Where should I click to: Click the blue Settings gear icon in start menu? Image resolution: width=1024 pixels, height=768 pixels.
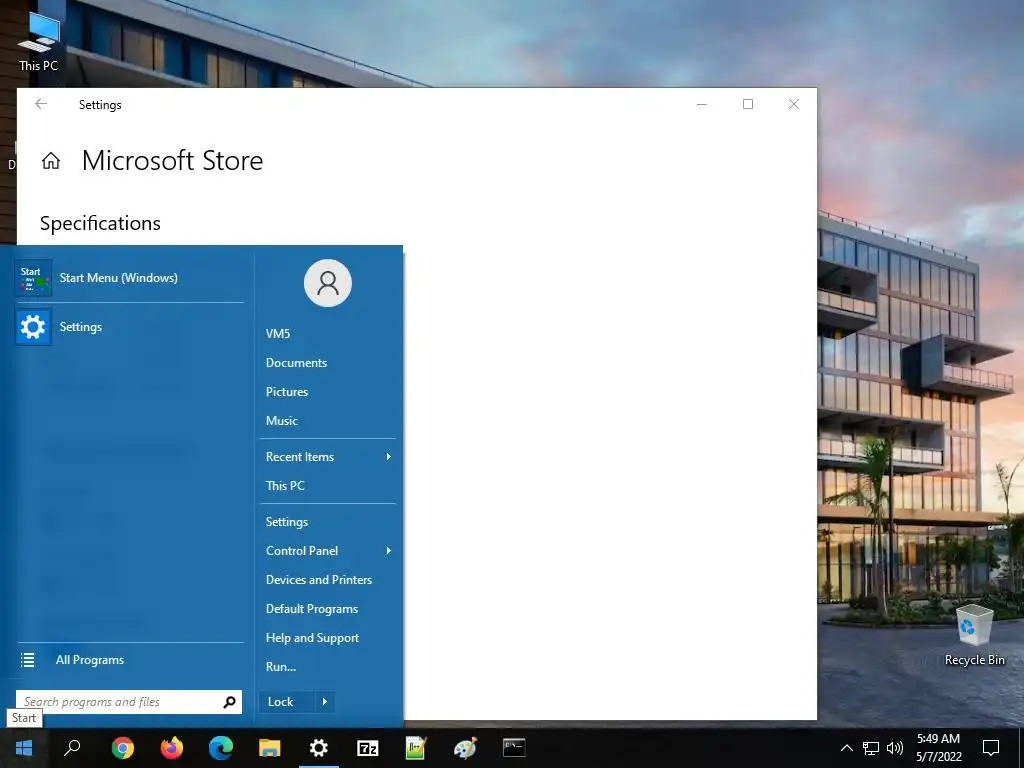pos(33,327)
